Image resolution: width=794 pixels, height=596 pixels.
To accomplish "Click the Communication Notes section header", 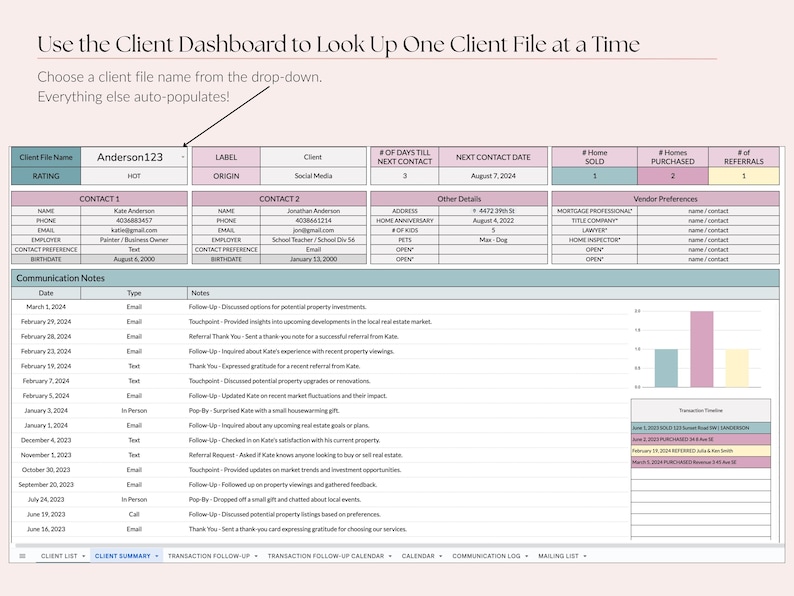I will tap(395, 278).
